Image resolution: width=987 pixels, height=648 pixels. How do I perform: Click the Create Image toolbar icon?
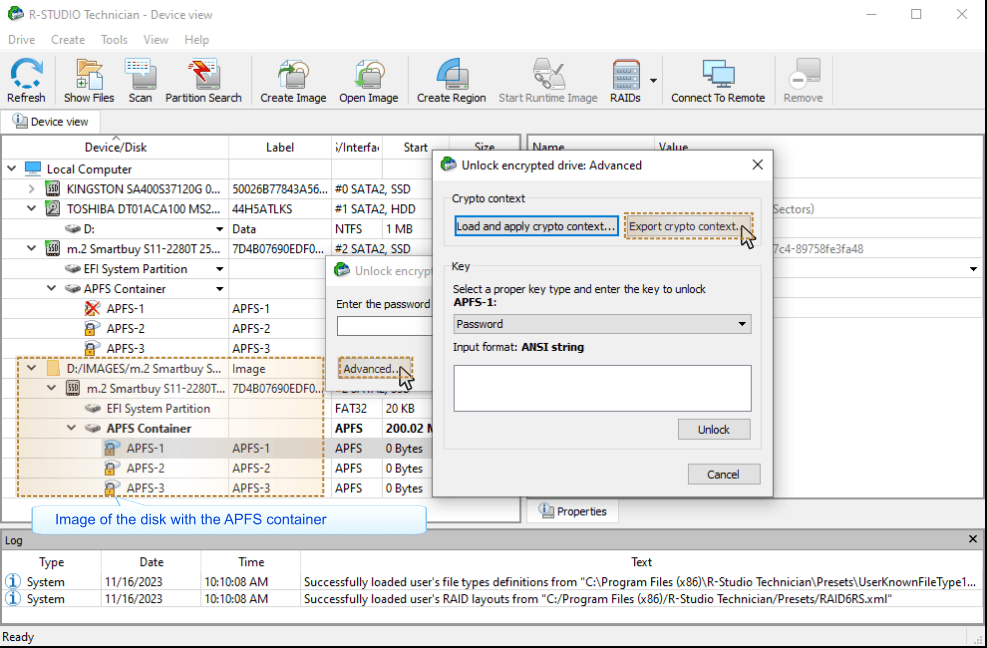coord(293,80)
